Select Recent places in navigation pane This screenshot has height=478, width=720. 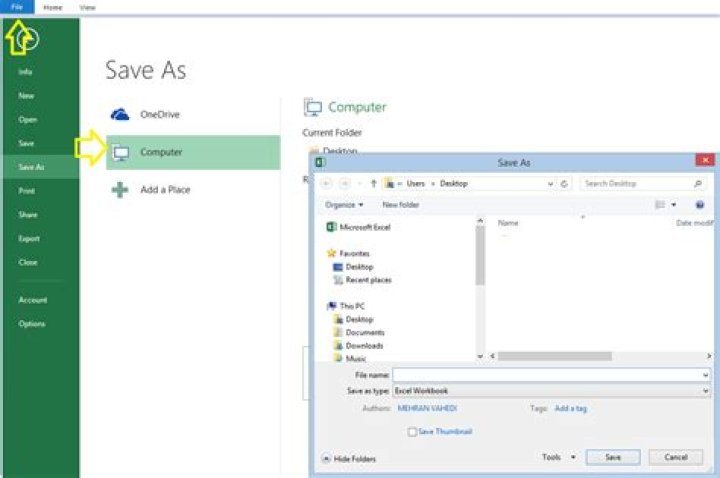pos(363,280)
